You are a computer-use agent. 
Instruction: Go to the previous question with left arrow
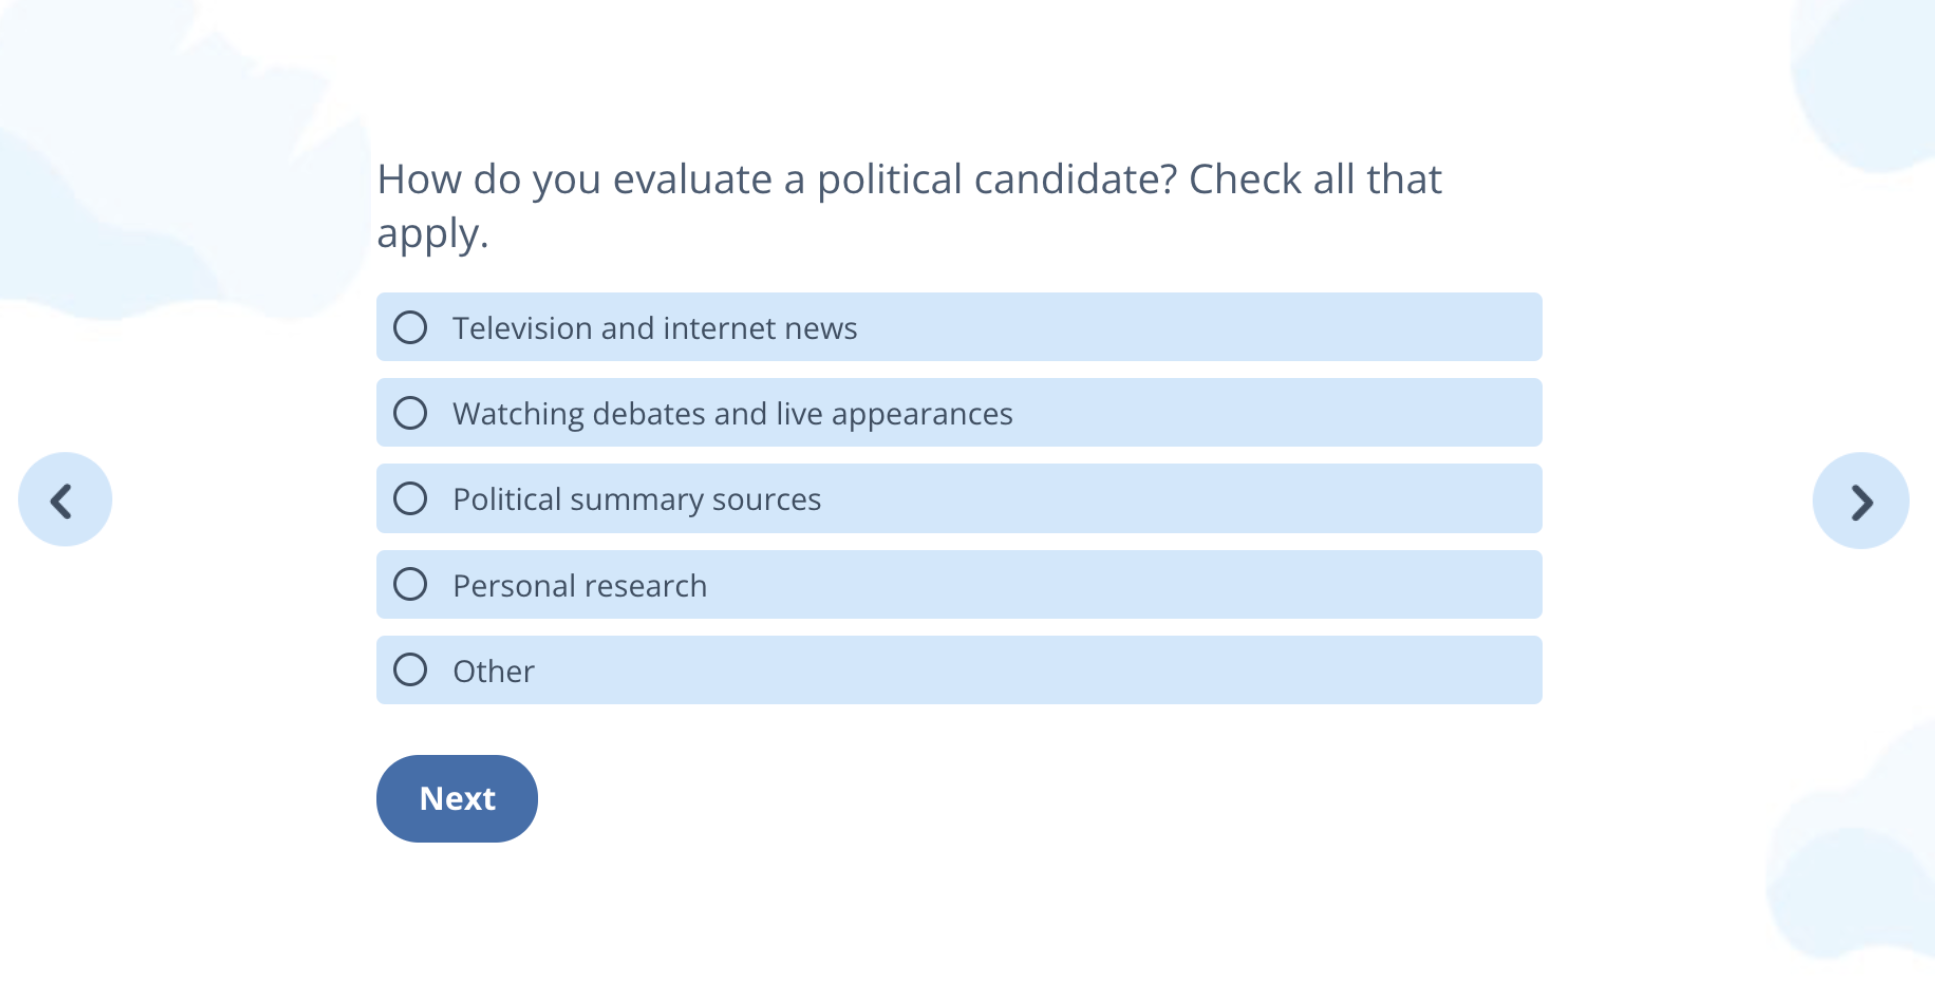click(x=64, y=499)
